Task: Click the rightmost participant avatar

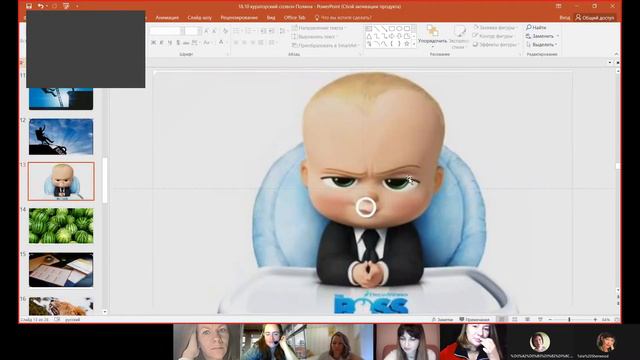Action: 606,342
